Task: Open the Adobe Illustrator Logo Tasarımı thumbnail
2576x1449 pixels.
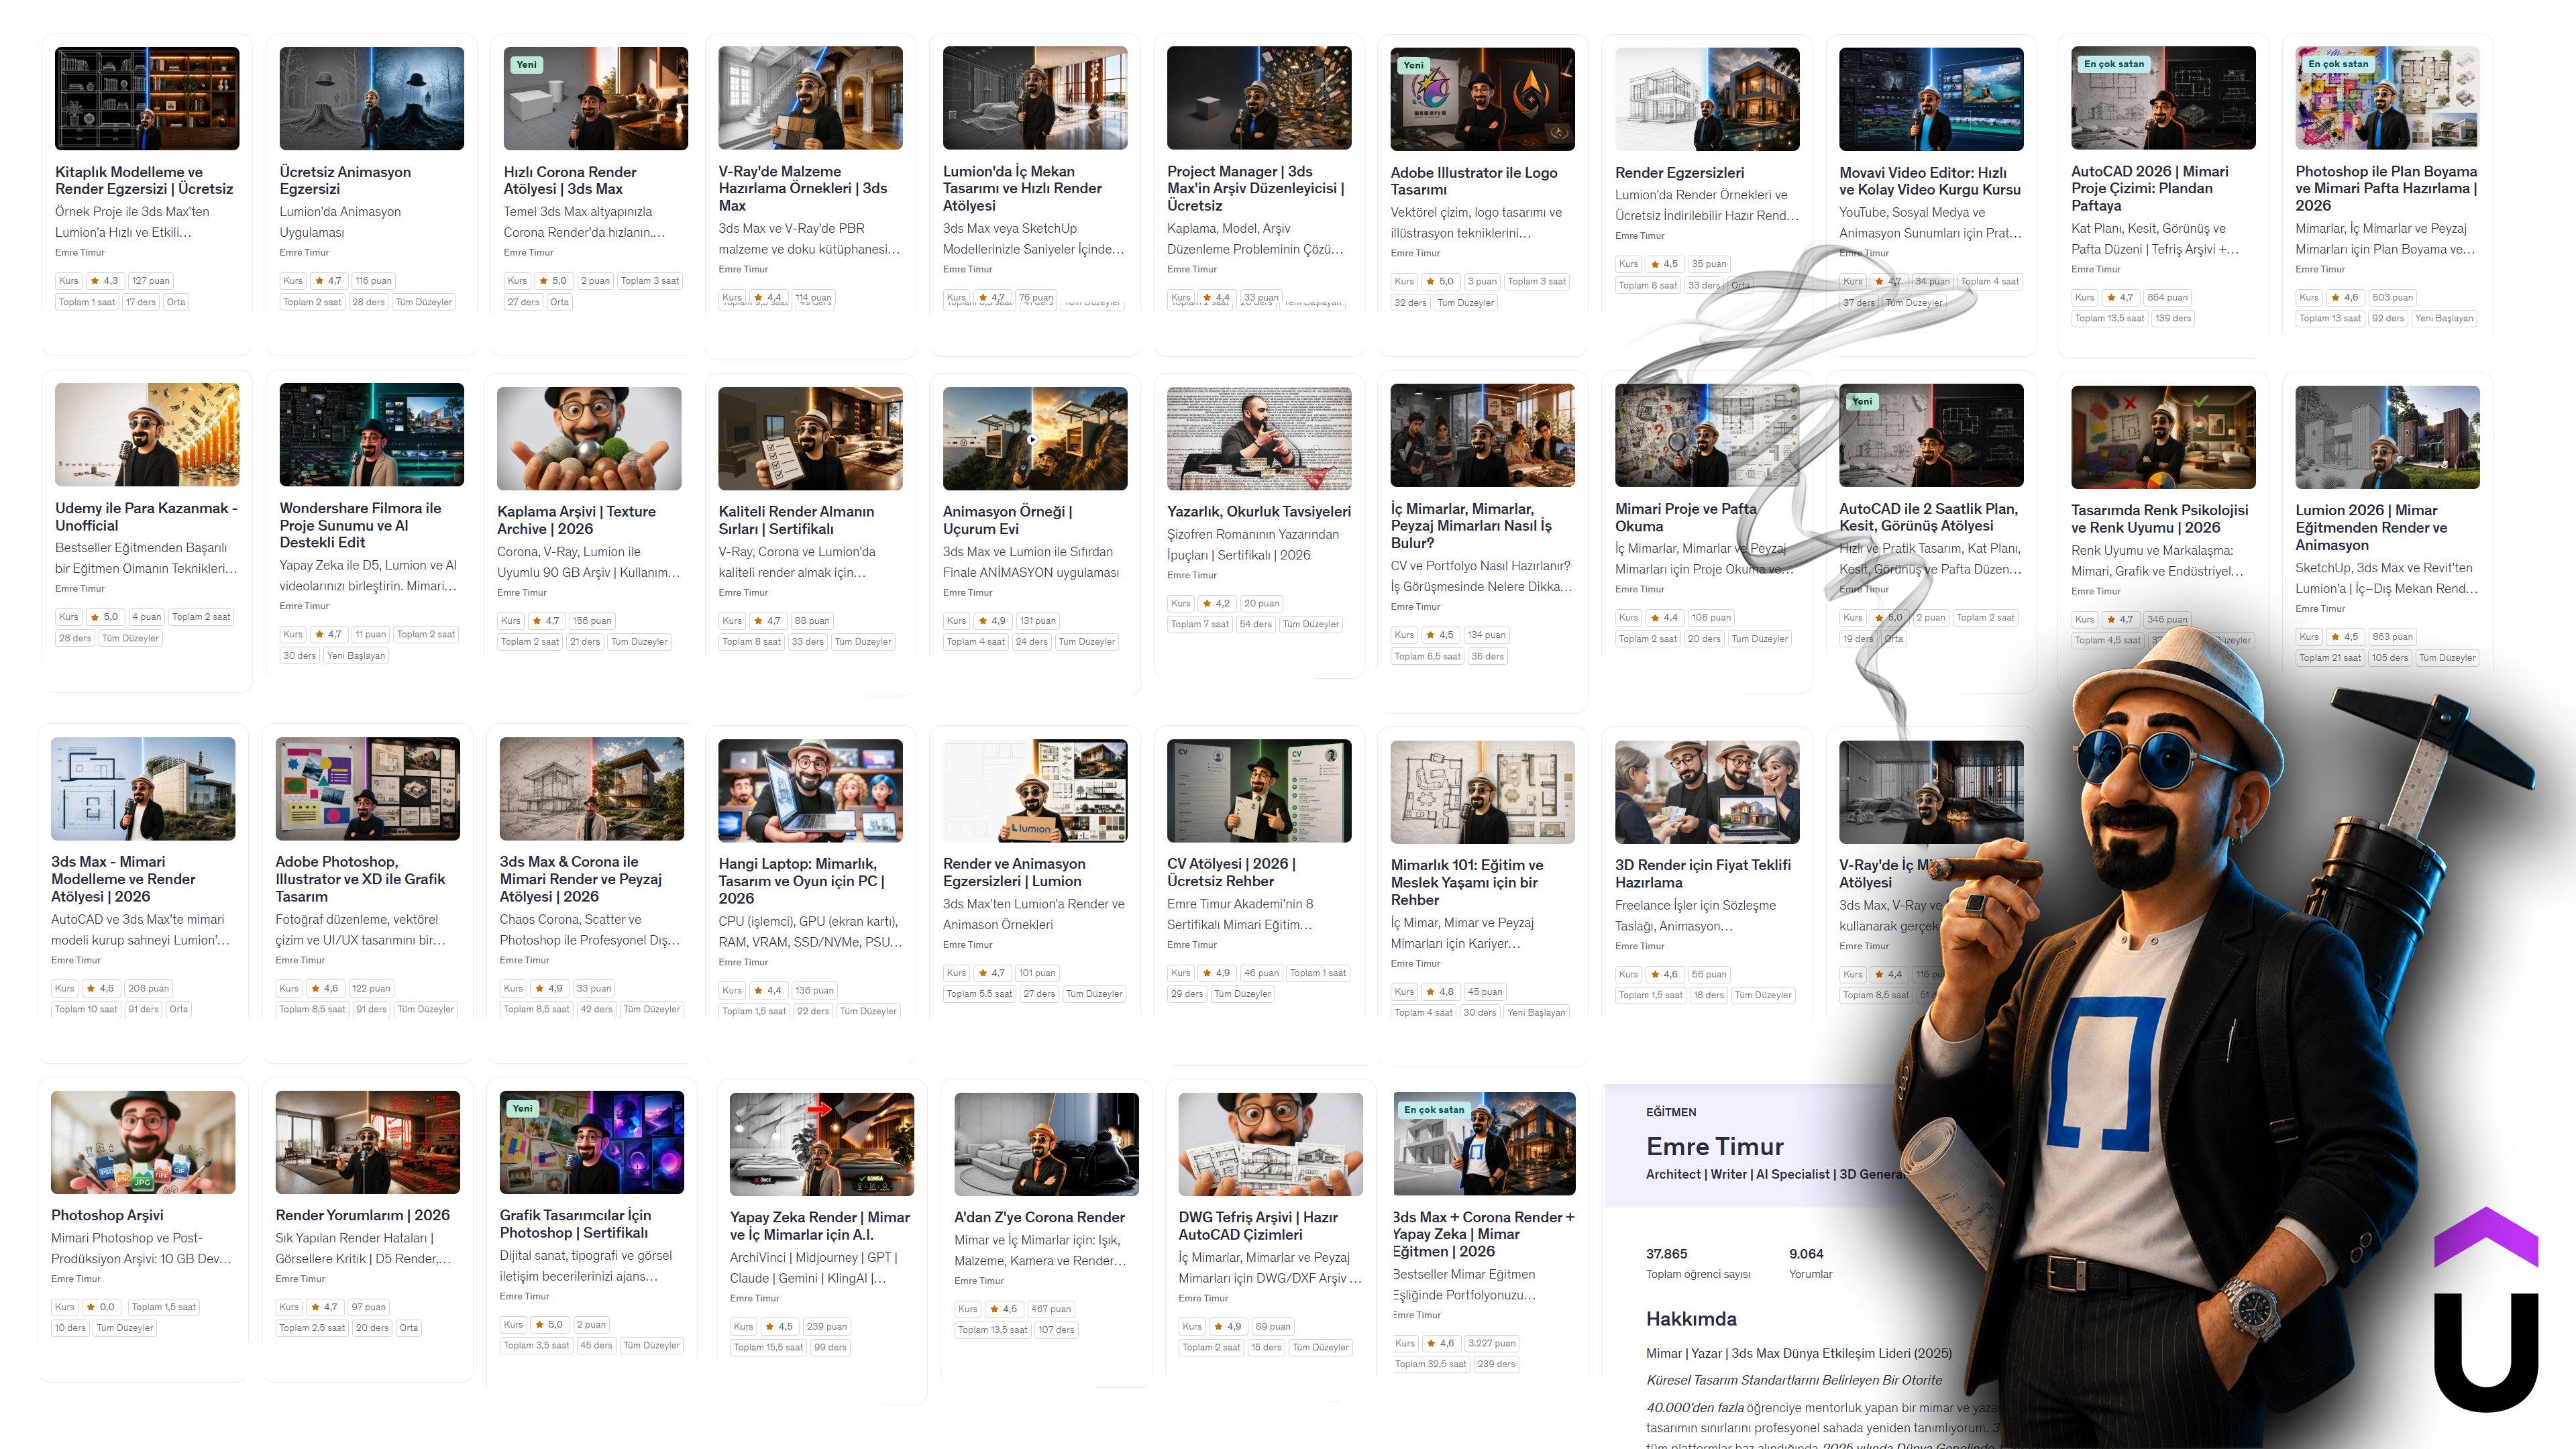Action: 1483,99
